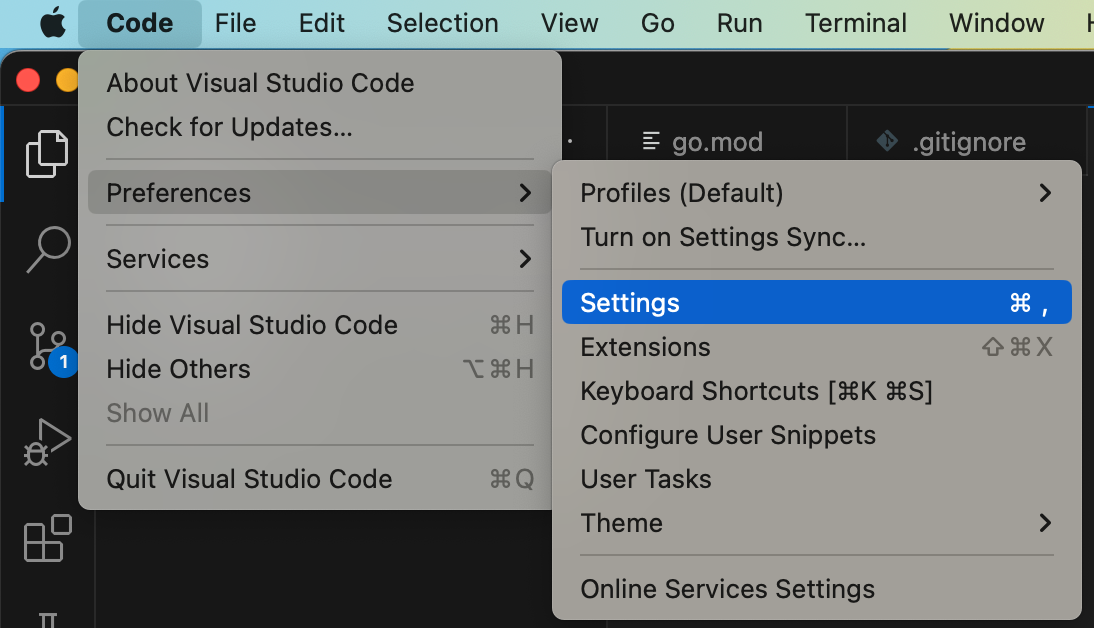
Task: Switch to the go.mod editor tab
Action: click(x=717, y=142)
